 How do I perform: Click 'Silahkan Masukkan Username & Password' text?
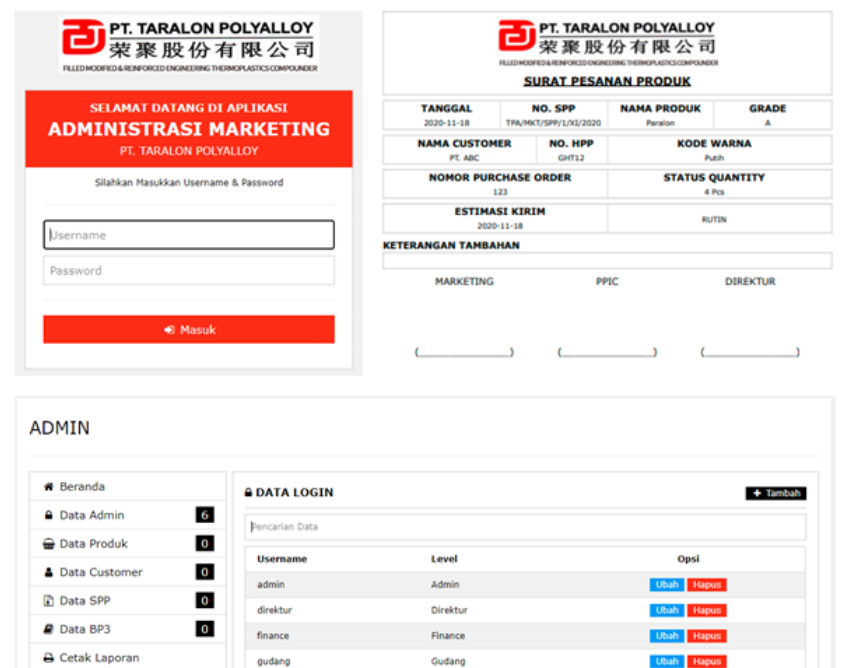click(188, 183)
